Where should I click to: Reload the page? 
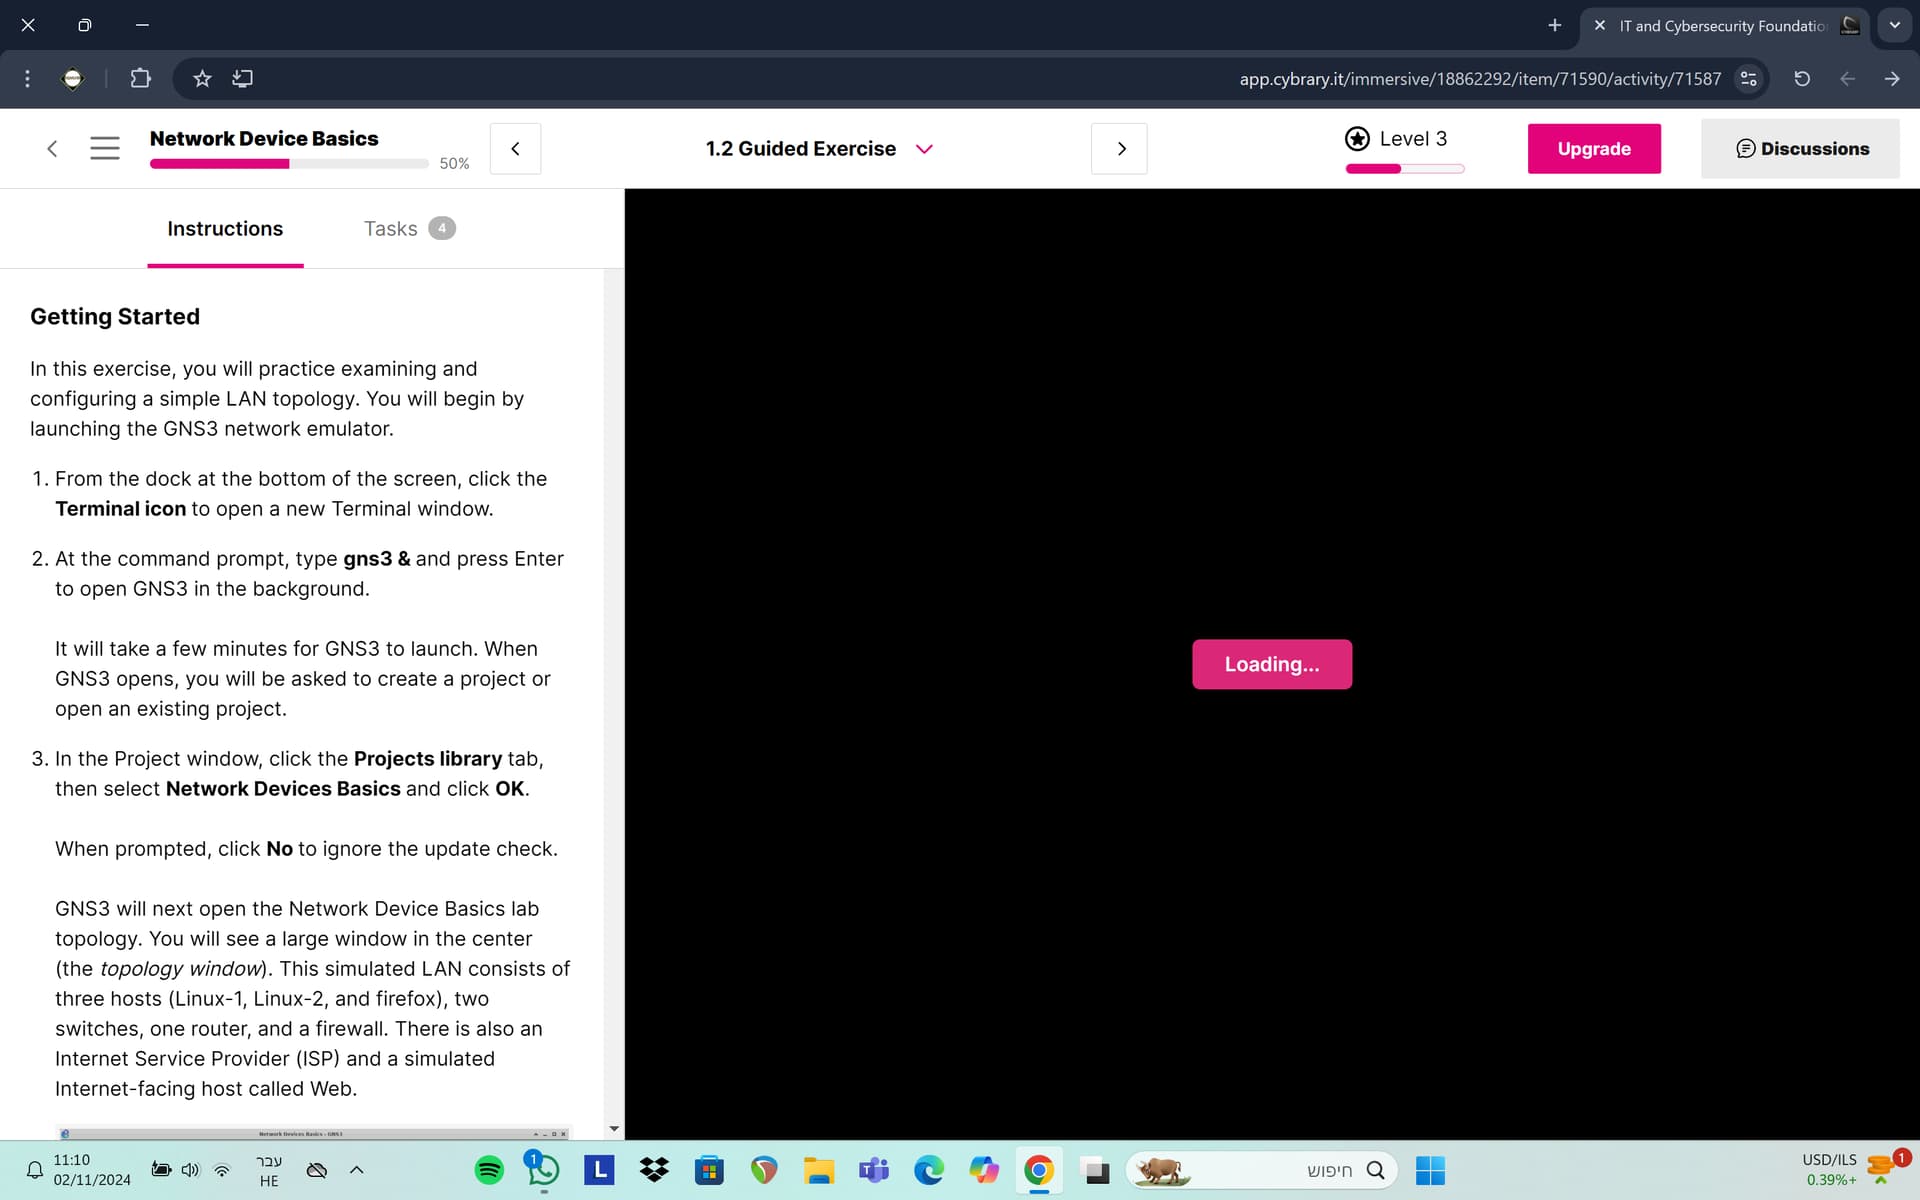[x=1801, y=78]
